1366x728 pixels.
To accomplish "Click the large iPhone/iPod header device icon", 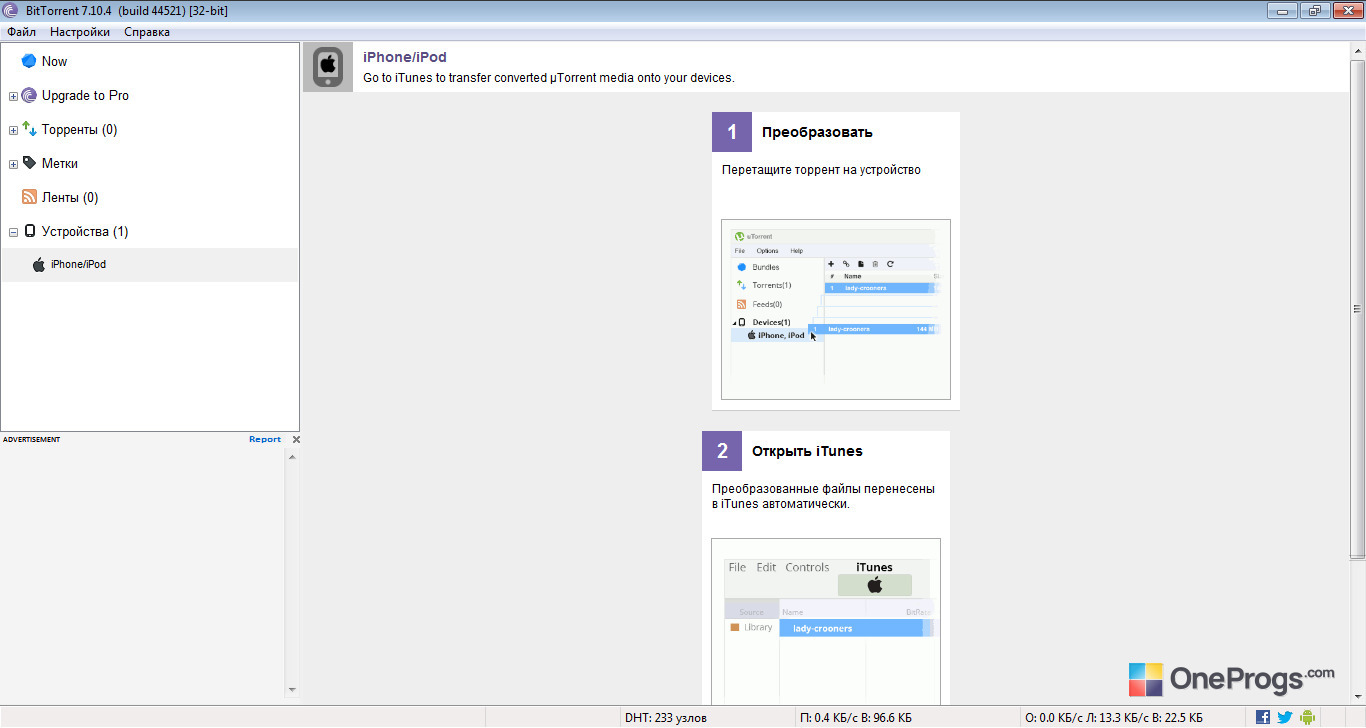I will [x=328, y=68].
